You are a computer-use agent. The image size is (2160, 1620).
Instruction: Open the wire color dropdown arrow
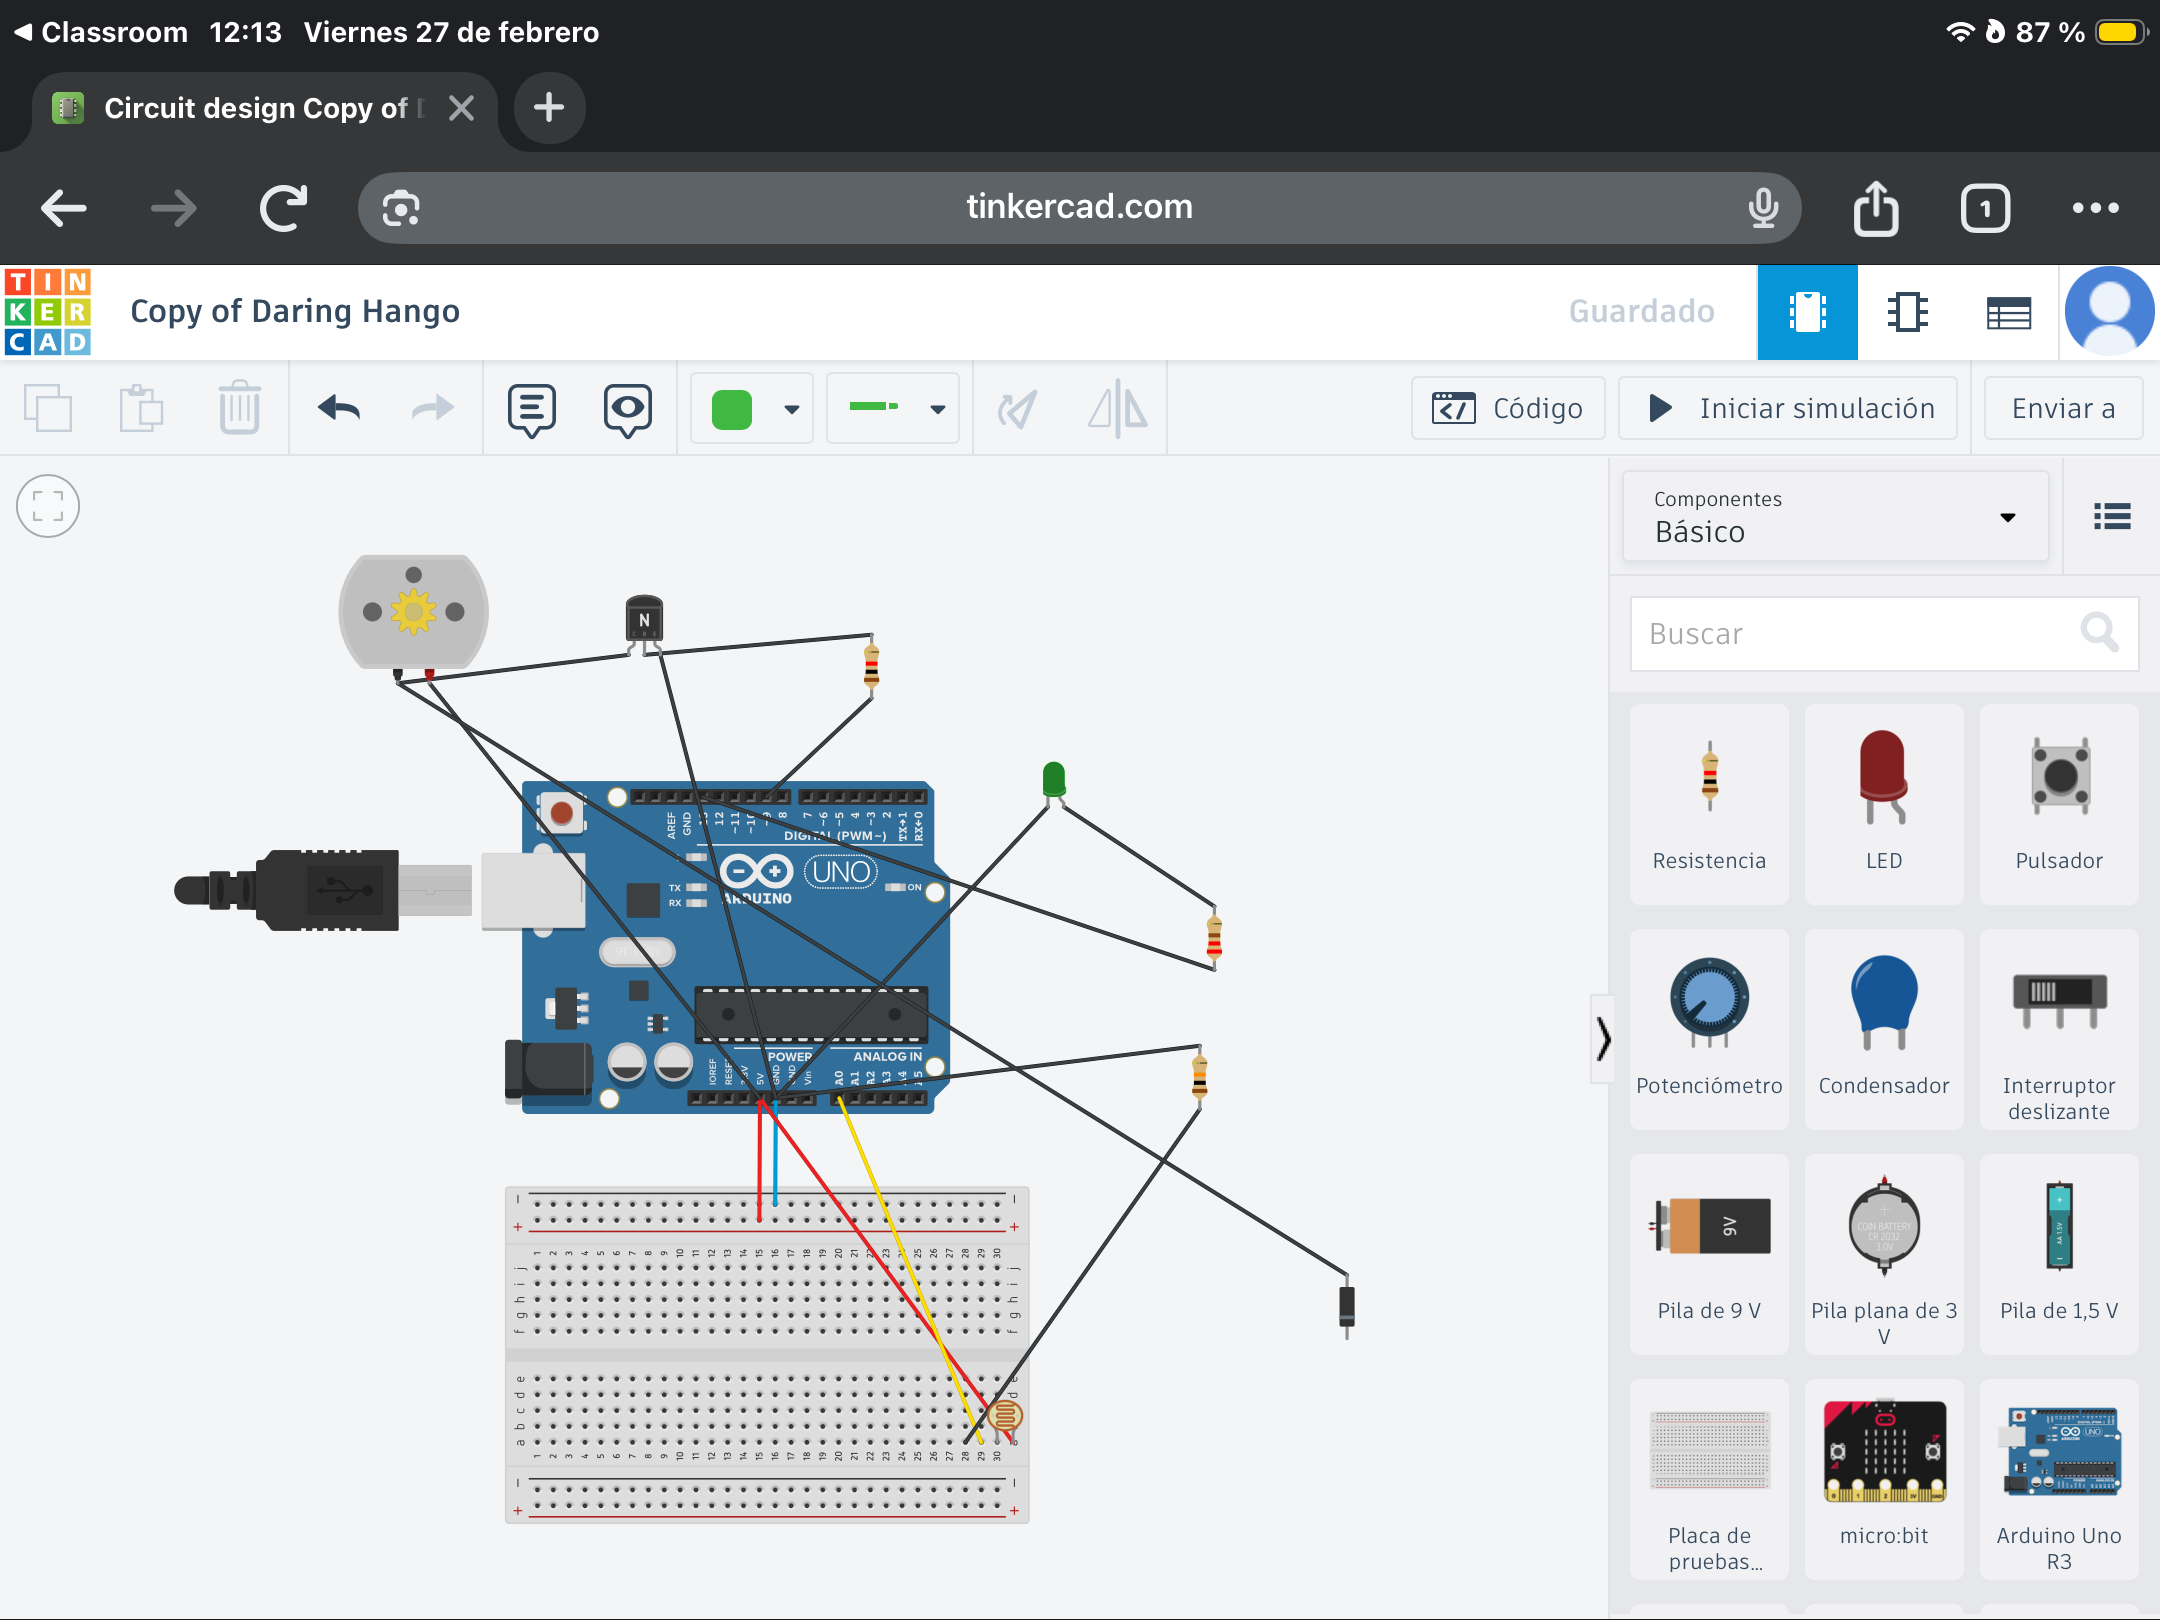coord(792,409)
